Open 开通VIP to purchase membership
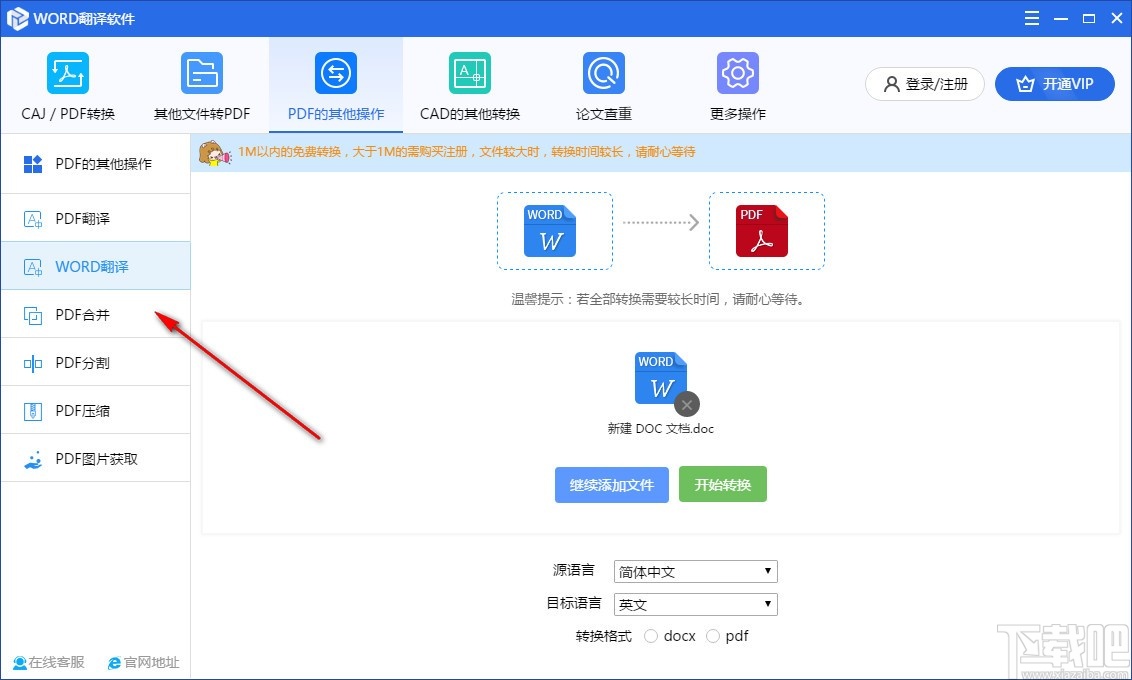This screenshot has width=1132, height=680. coord(1055,84)
